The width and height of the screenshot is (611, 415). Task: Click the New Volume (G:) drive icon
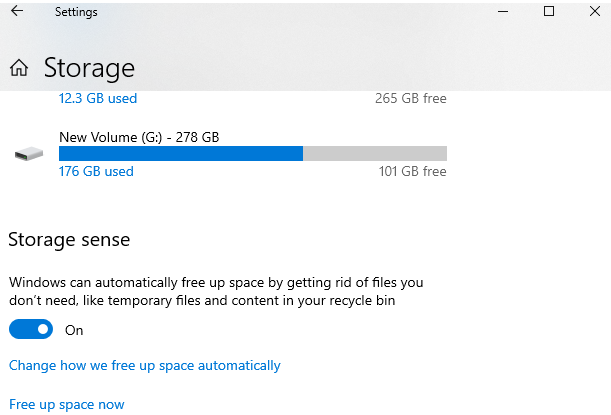29,154
